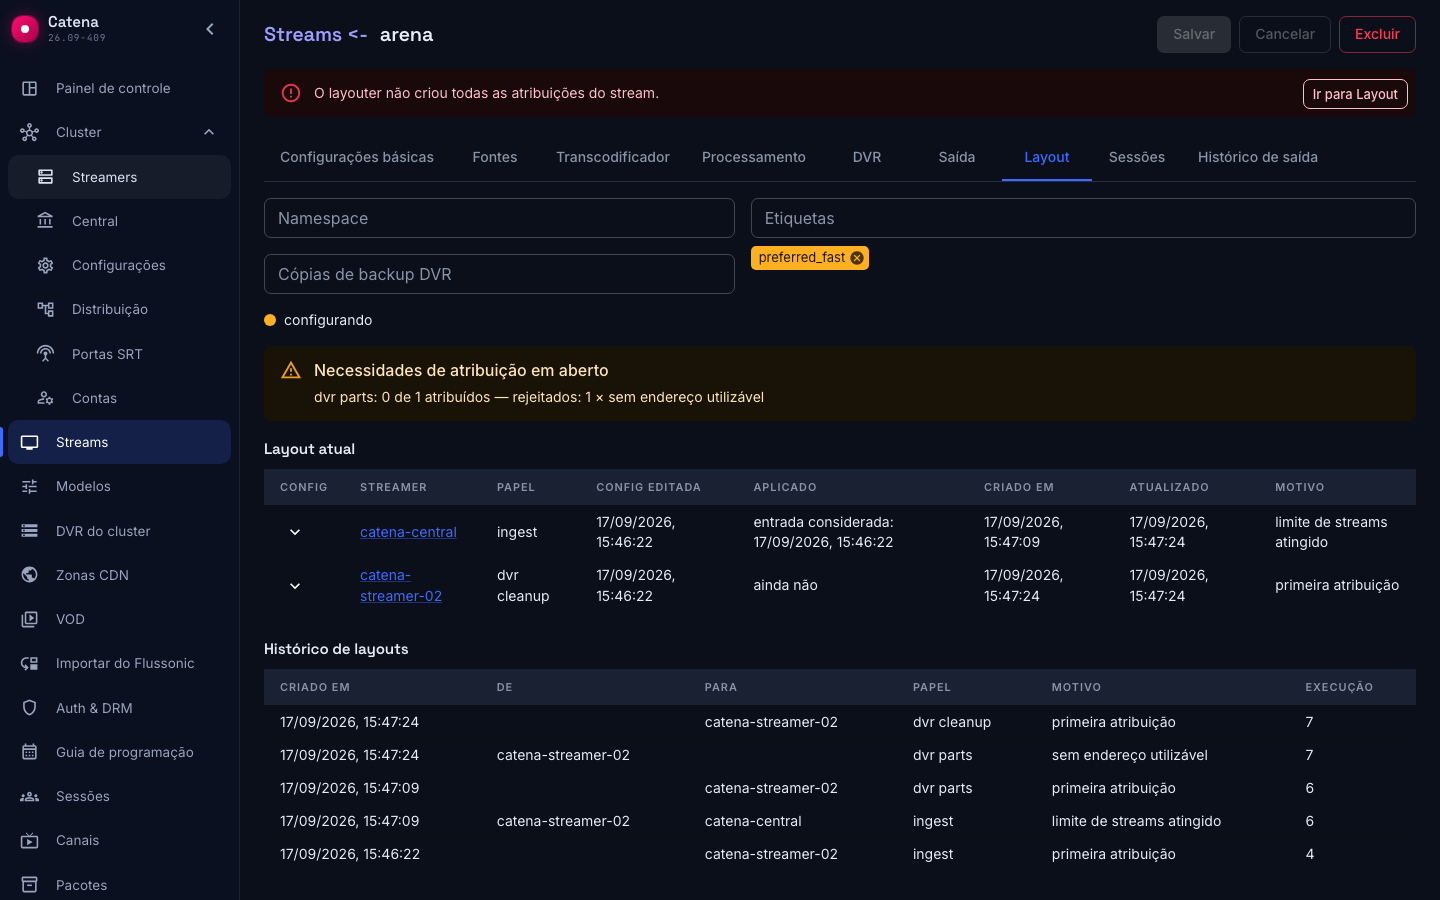1440x900 pixels.
Task: Collapse the Cluster menu group
Action: pos(209,132)
